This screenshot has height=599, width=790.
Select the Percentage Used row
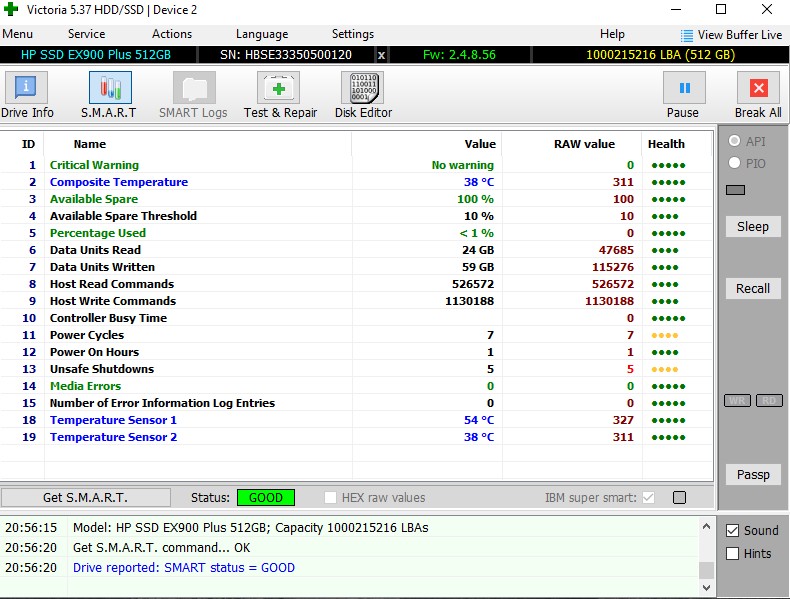tap(357, 233)
